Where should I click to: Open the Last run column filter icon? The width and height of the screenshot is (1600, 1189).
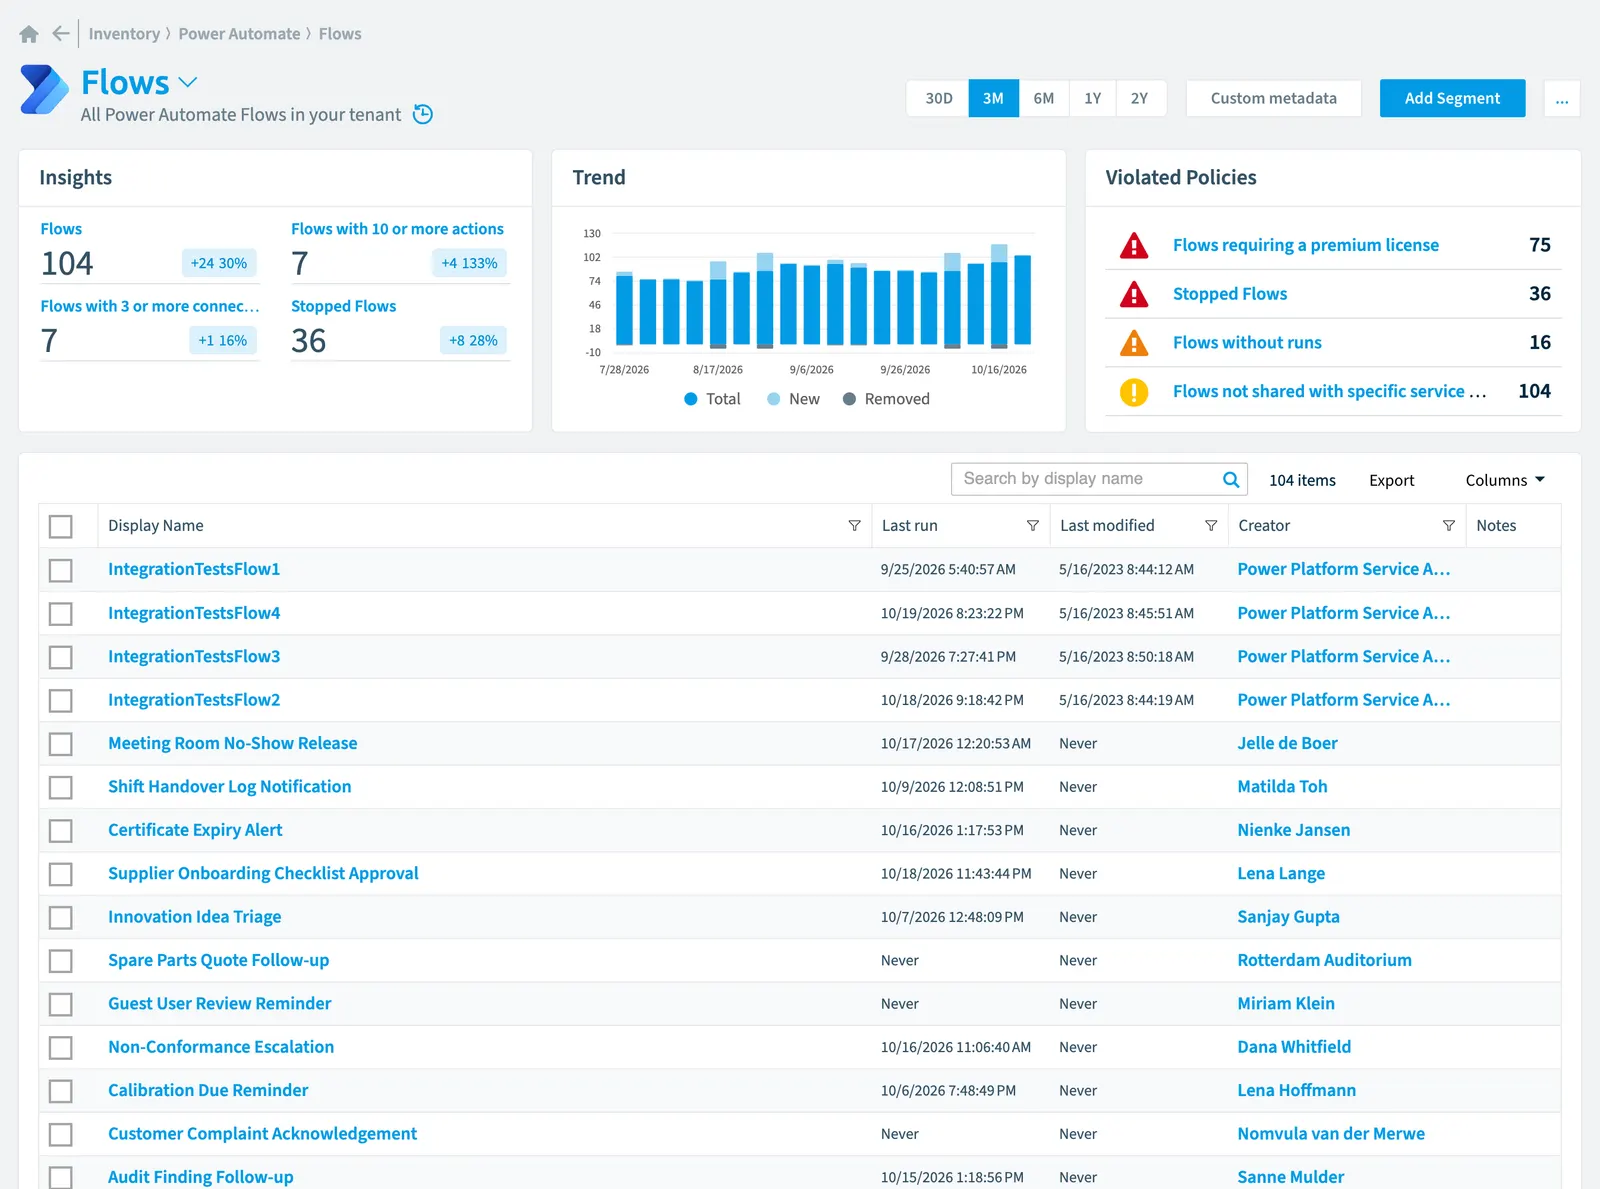pos(1033,525)
